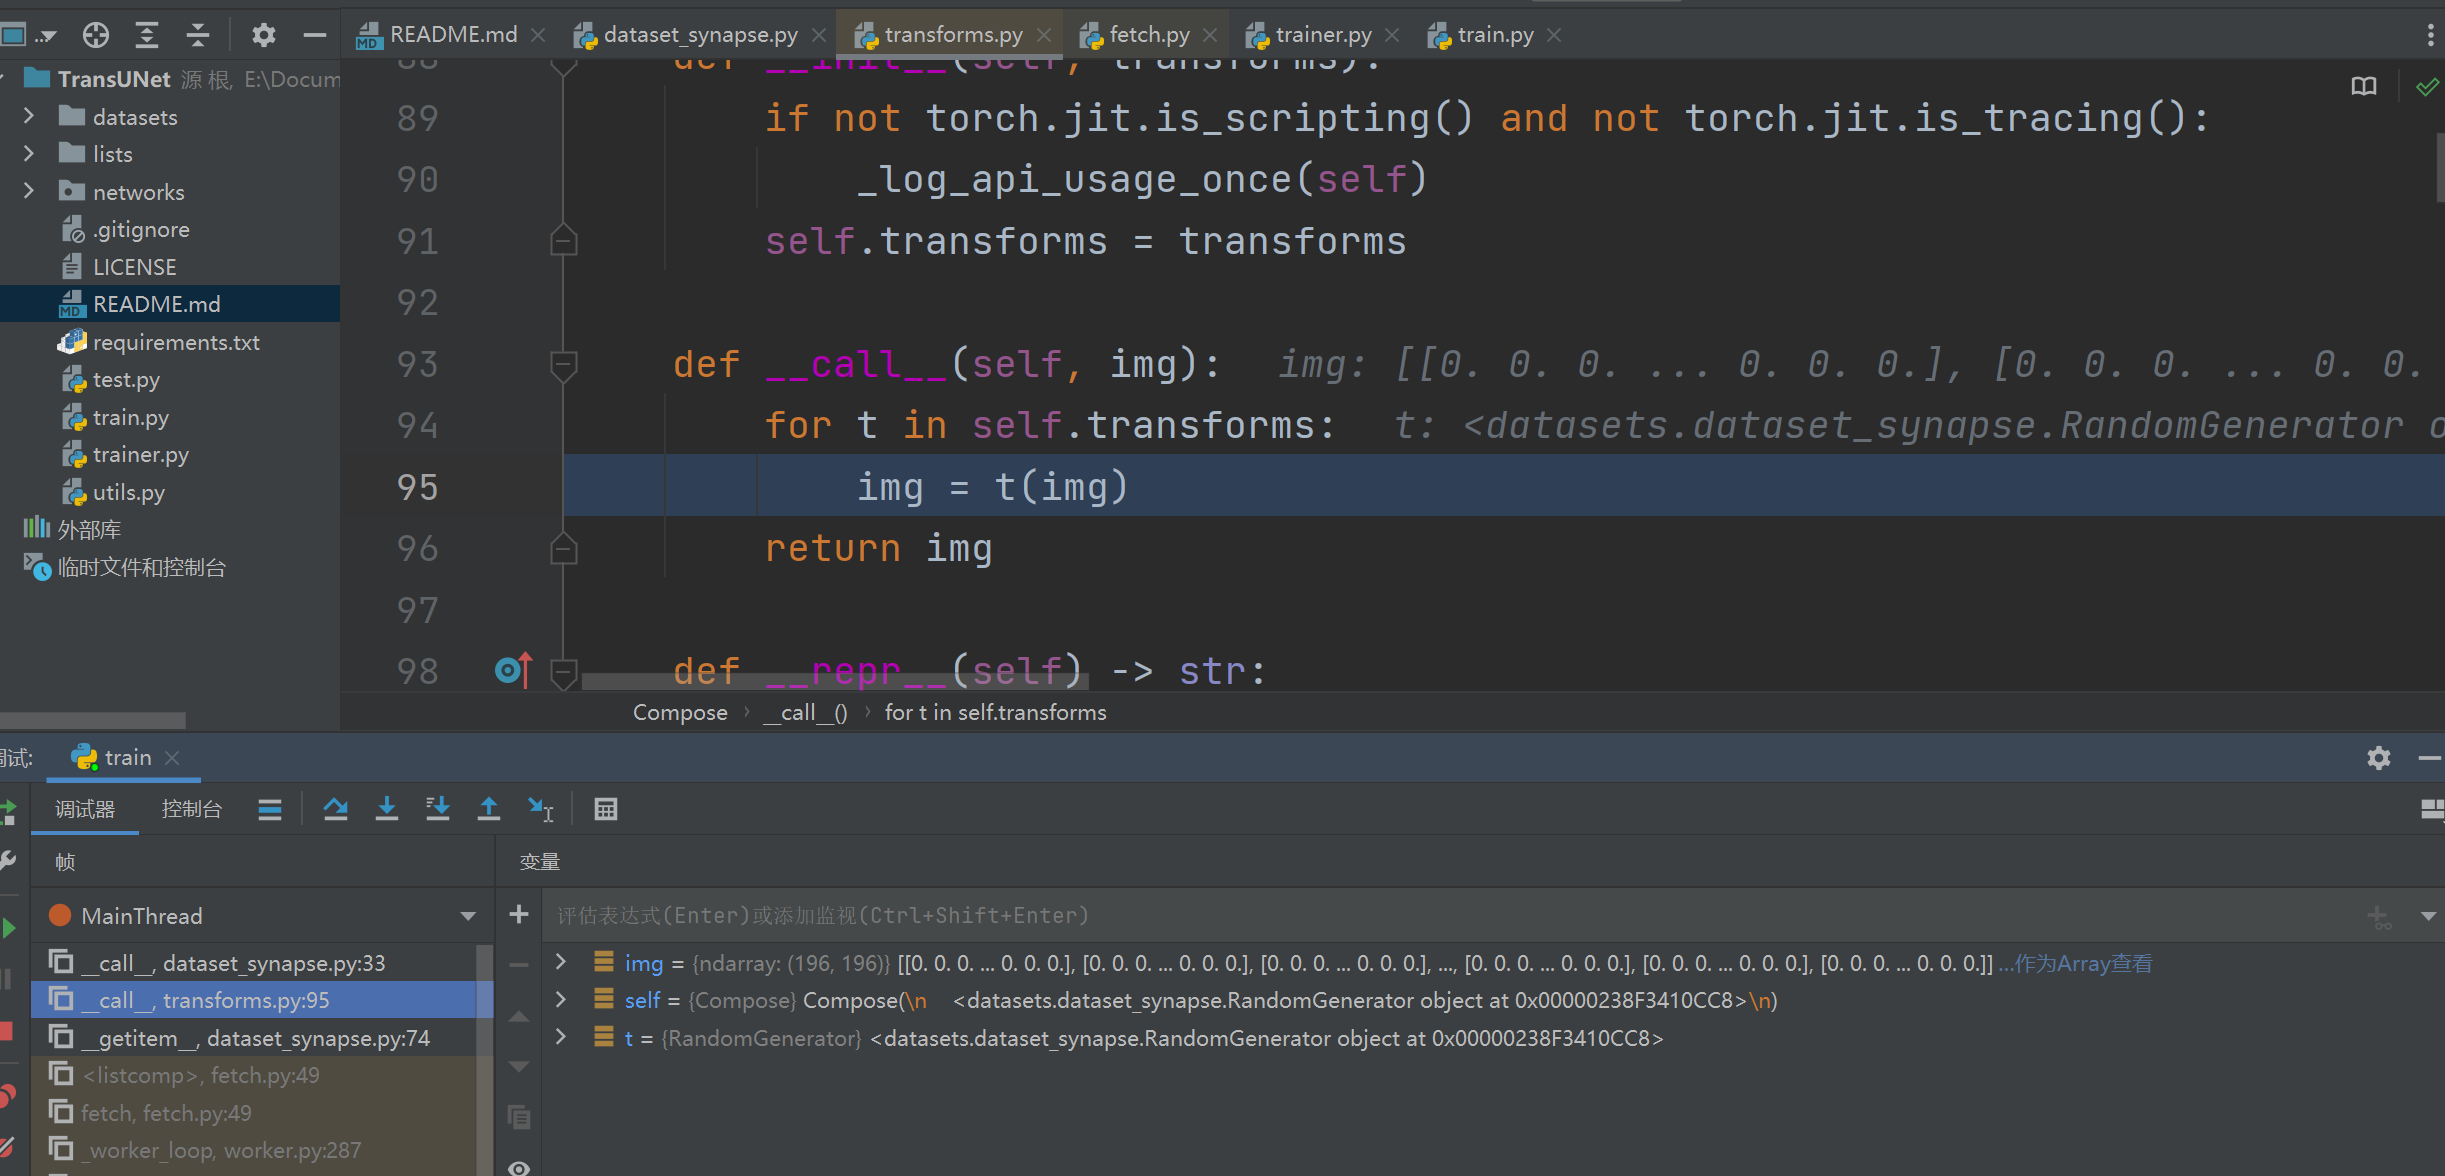This screenshot has height=1176, width=2445.
Task: Open the MainThread thread dropdown
Action: pos(467,916)
